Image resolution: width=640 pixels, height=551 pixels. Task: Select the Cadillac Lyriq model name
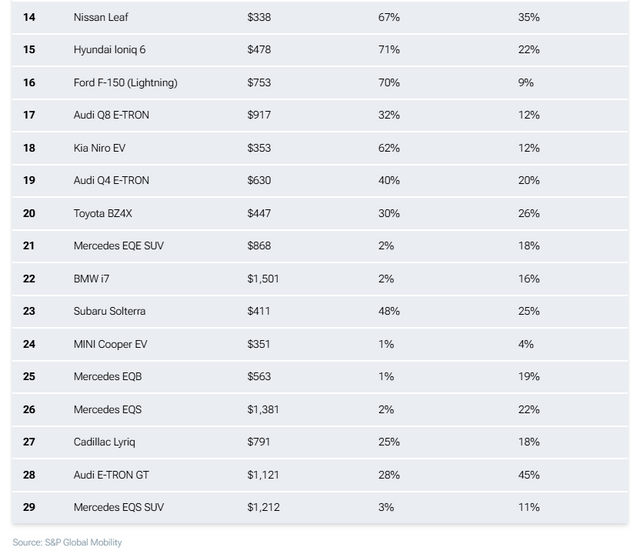[104, 442]
